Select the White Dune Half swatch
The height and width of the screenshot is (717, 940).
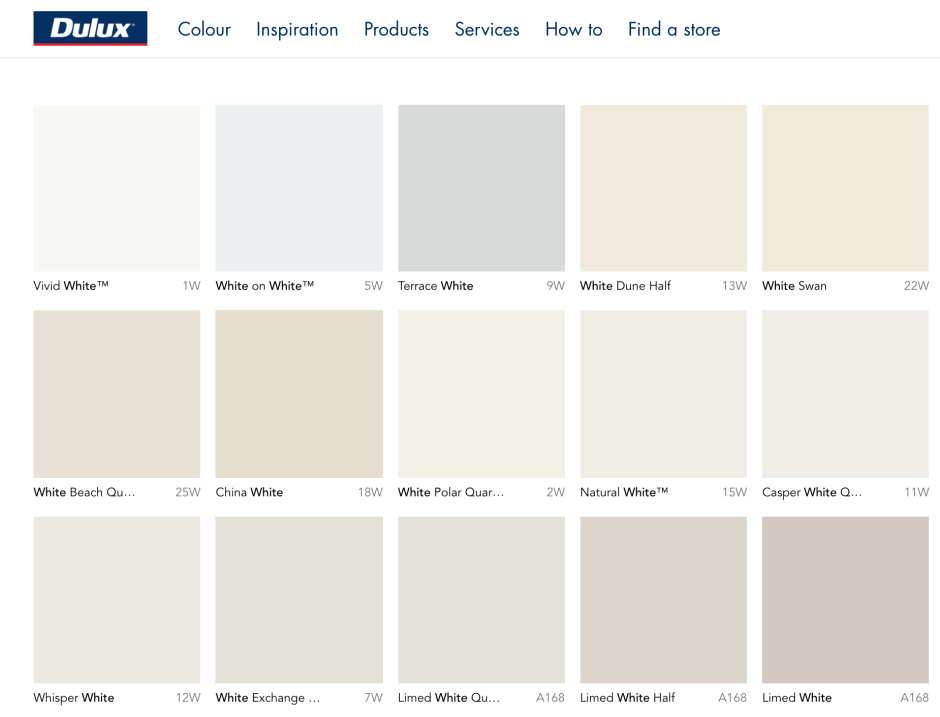click(663, 187)
